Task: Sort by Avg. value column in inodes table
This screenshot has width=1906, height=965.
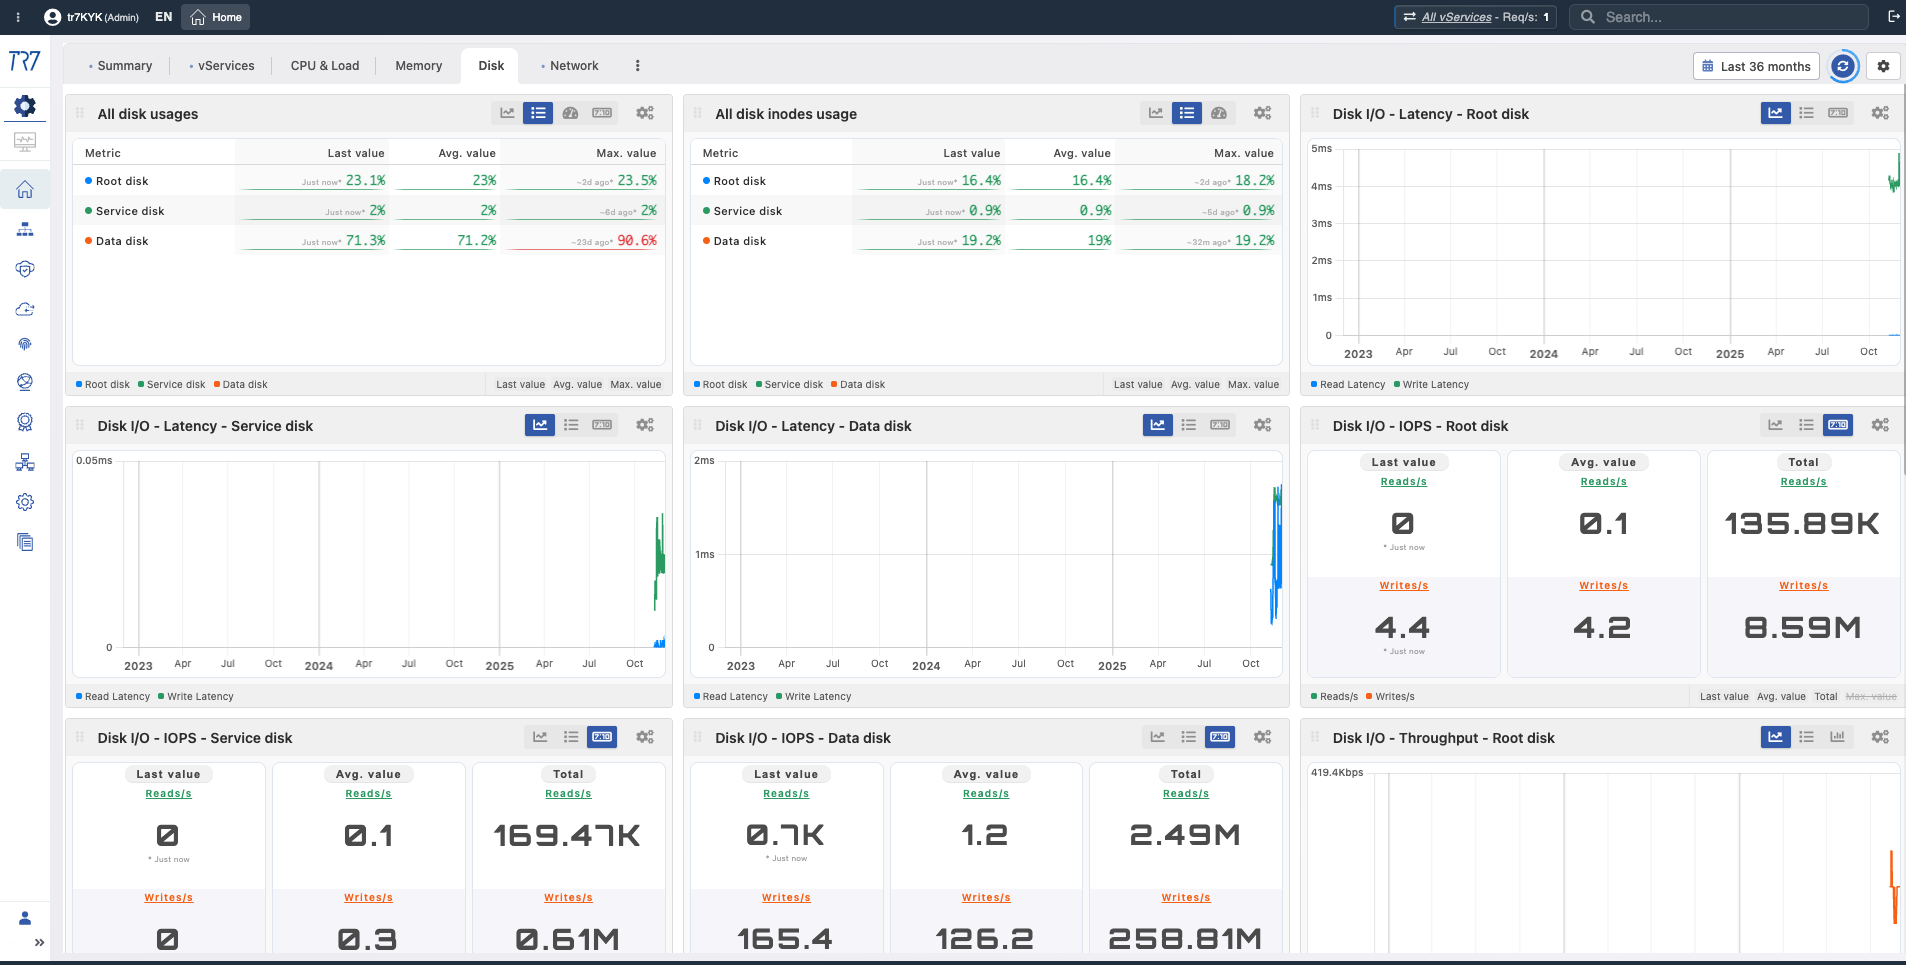Action: tap(1081, 153)
